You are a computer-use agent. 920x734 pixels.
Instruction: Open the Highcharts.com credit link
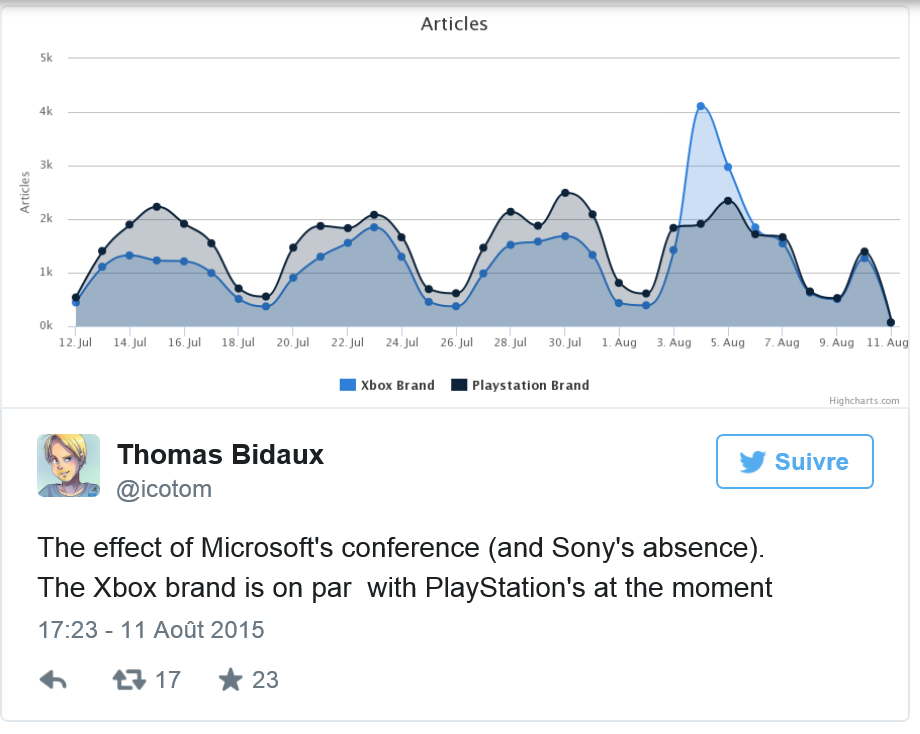[864, 401]
